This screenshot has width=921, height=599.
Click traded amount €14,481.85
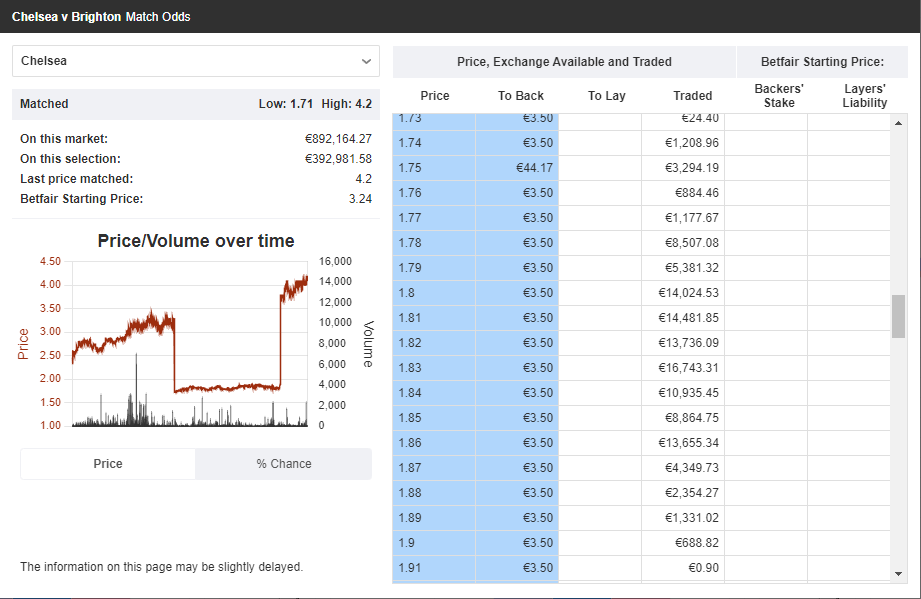688,318
